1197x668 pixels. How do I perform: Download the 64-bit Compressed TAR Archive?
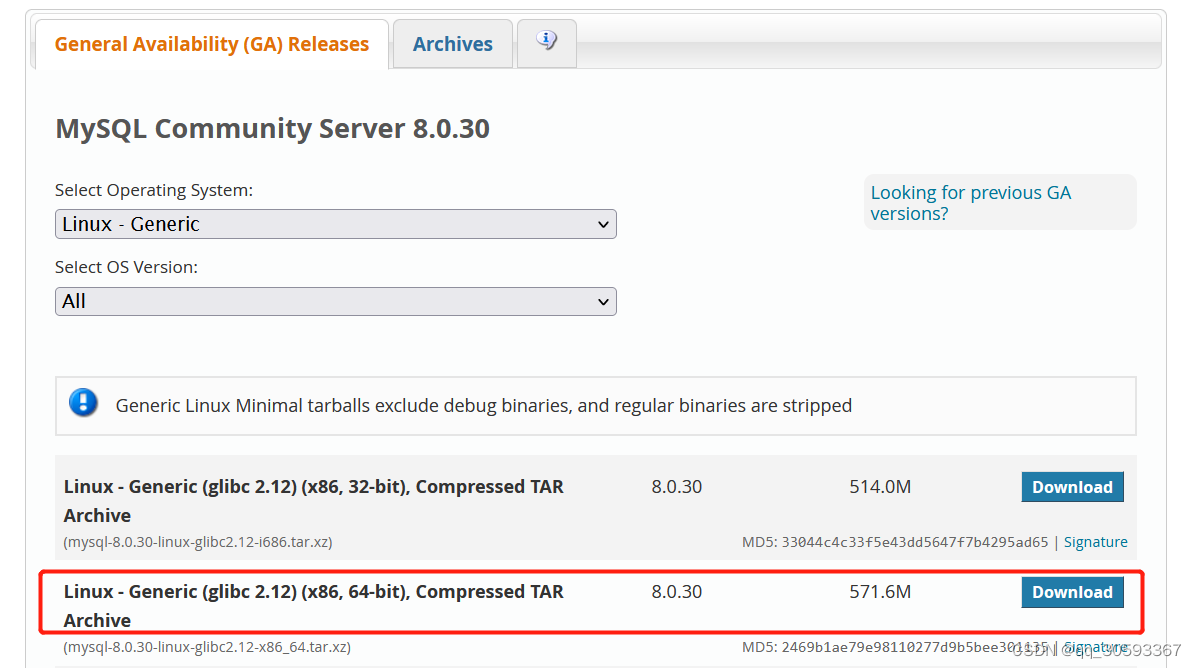click(x=1072, y=592)
